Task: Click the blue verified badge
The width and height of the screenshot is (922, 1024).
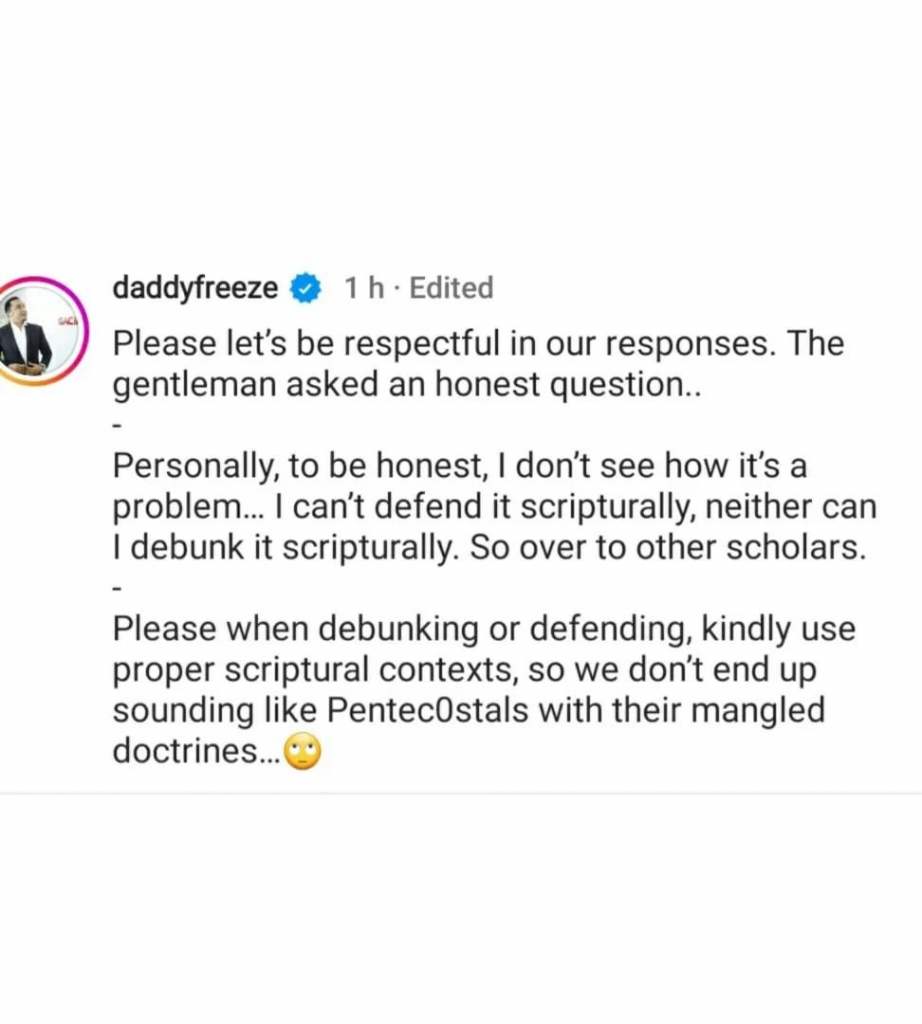Action: coord(304,289)
